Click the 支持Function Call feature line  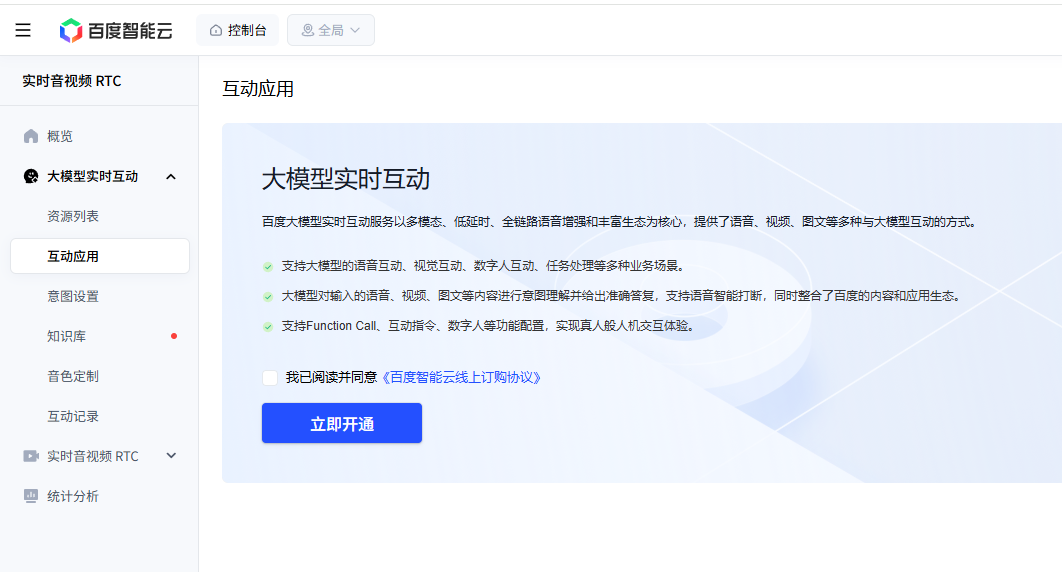[x=489, y=326]
